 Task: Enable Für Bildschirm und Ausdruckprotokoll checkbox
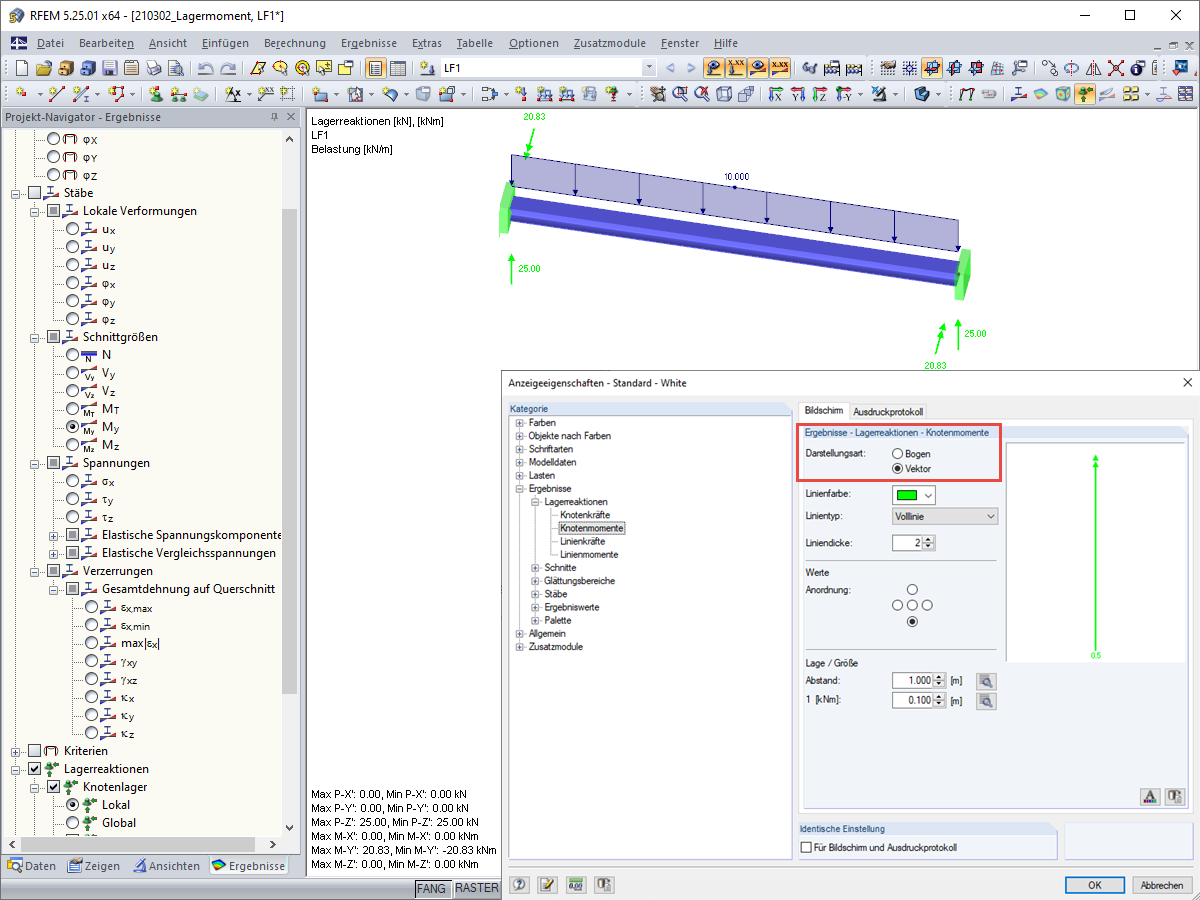click(807, 847)
